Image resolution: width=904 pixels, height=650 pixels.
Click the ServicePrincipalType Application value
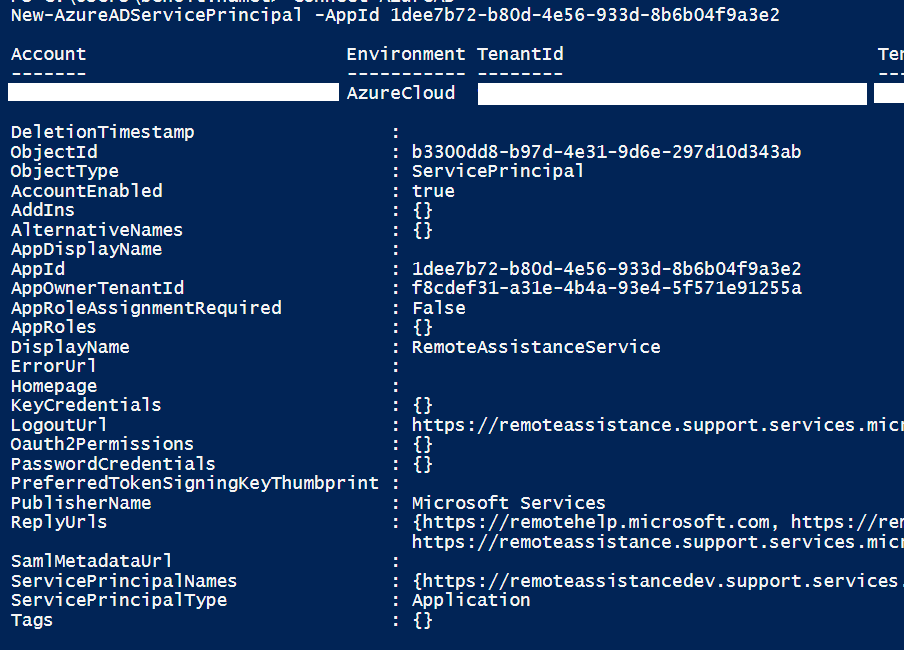471,600
